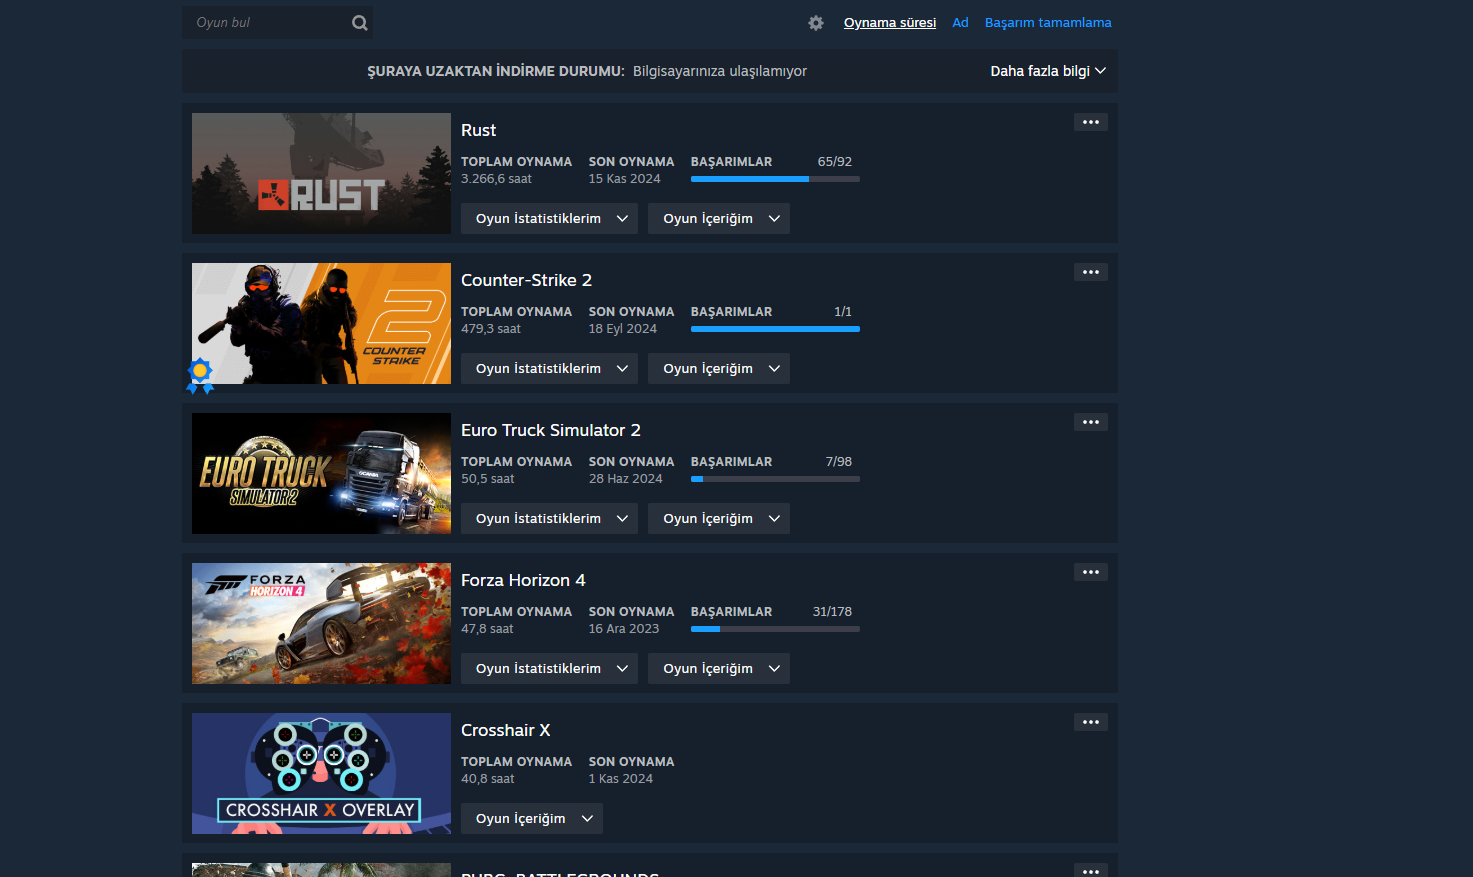Viewport: 1473px width, 877px height.
Task: Click Crosshair X's 40,8 saat playtime
Action: click(488, 779)
